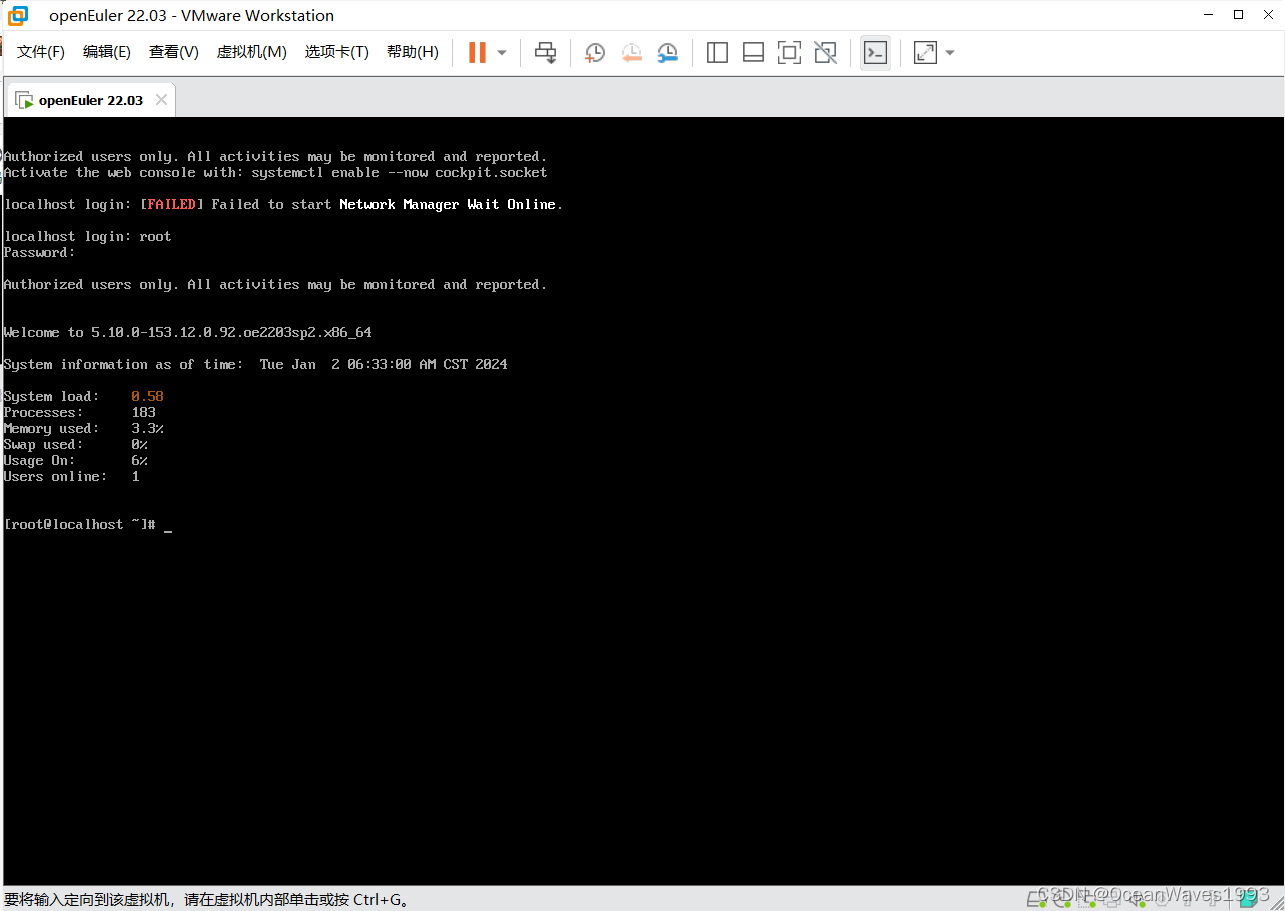Viewport: 1285px width, 911px height.
Task: Click the stretch guest display icon
Action: click(925, 52)
